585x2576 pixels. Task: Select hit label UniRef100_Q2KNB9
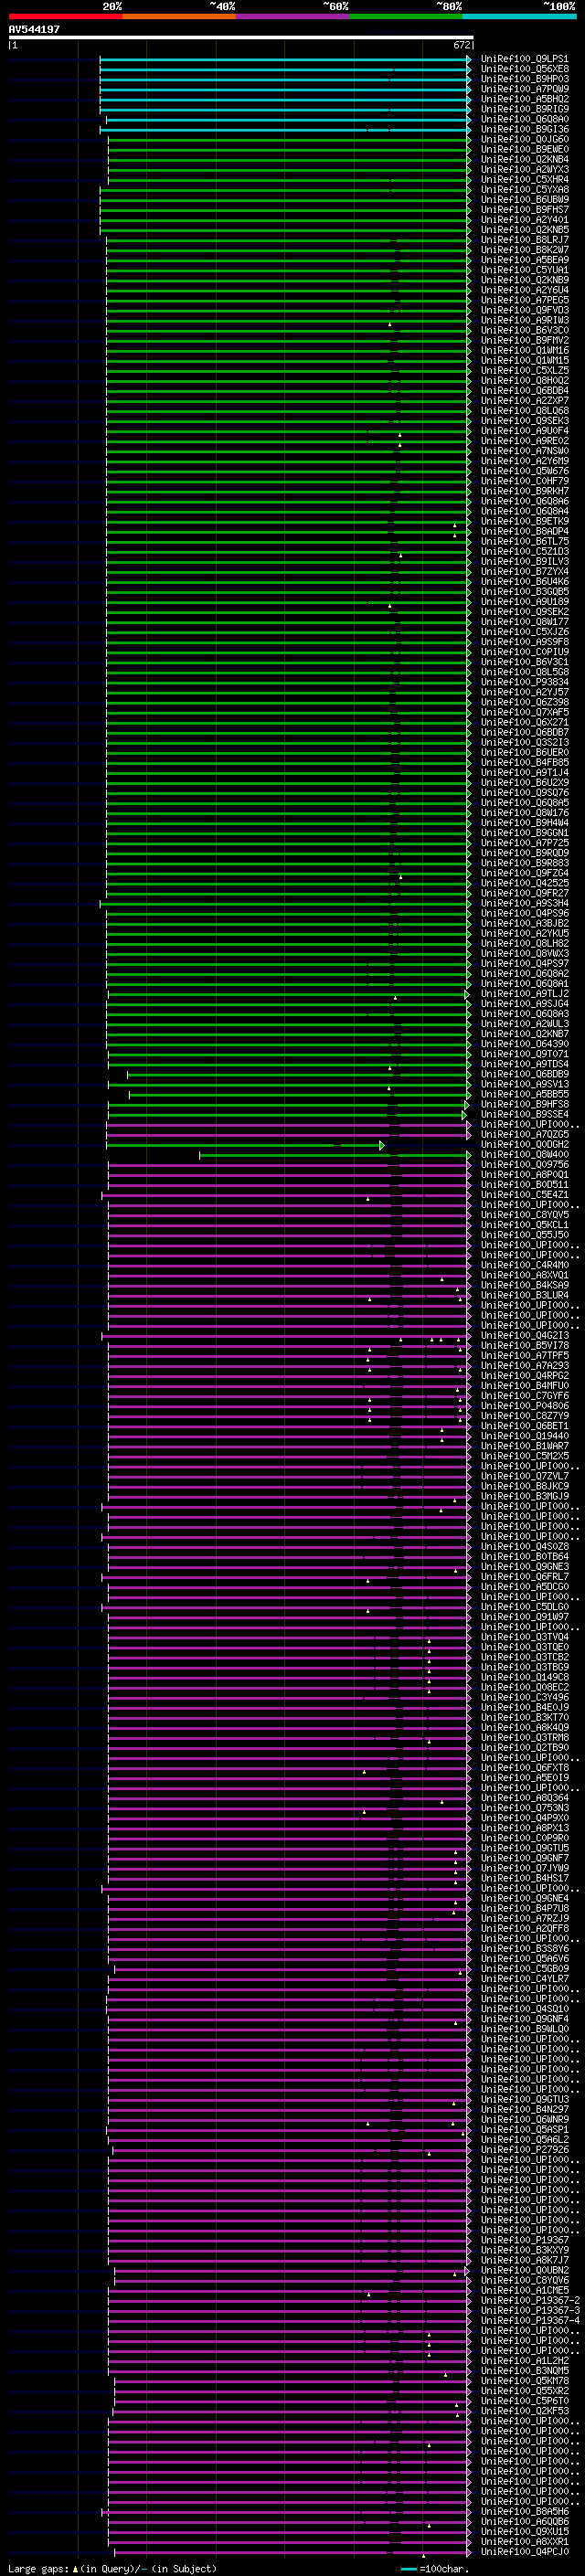[524, 280]
